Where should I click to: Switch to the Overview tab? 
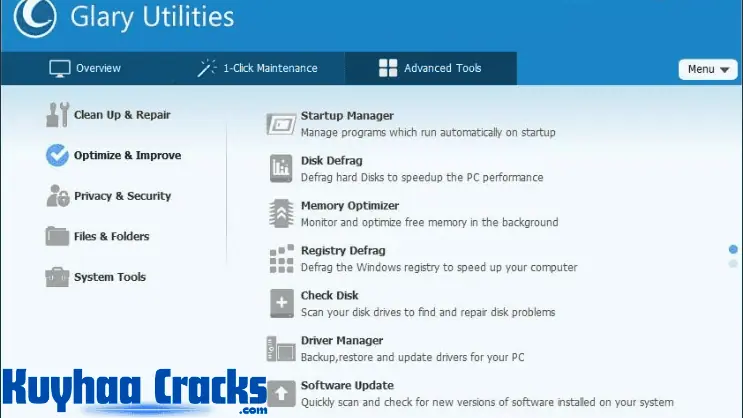(85, 68)
